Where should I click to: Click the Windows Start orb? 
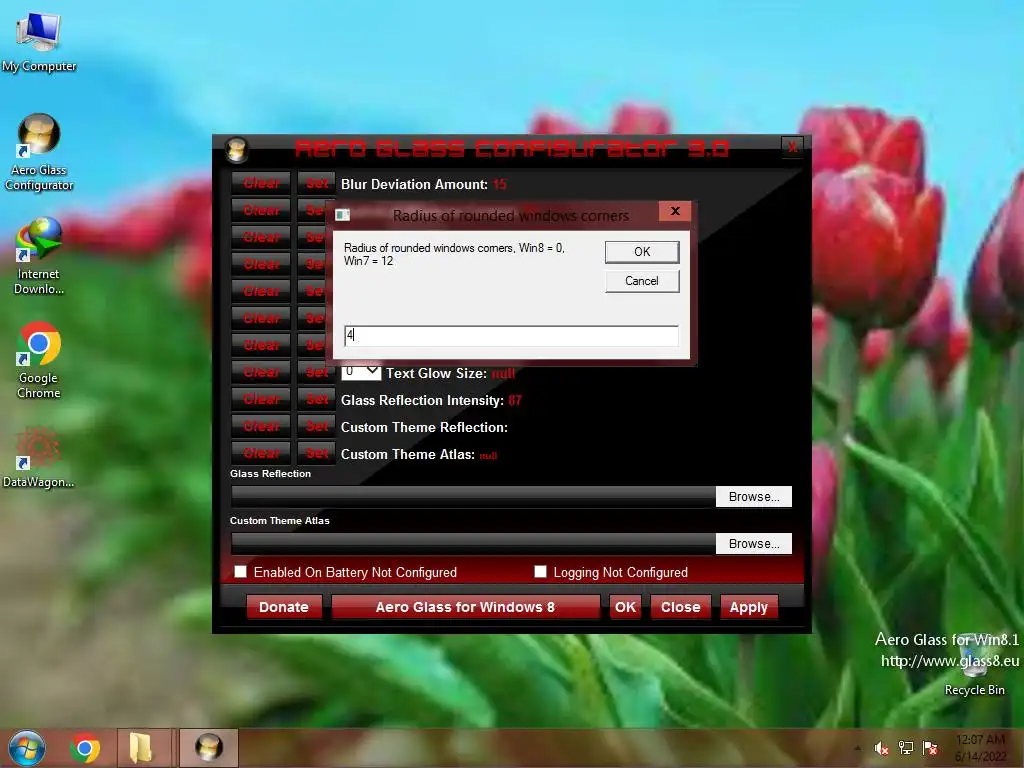(x=27, y=748)
